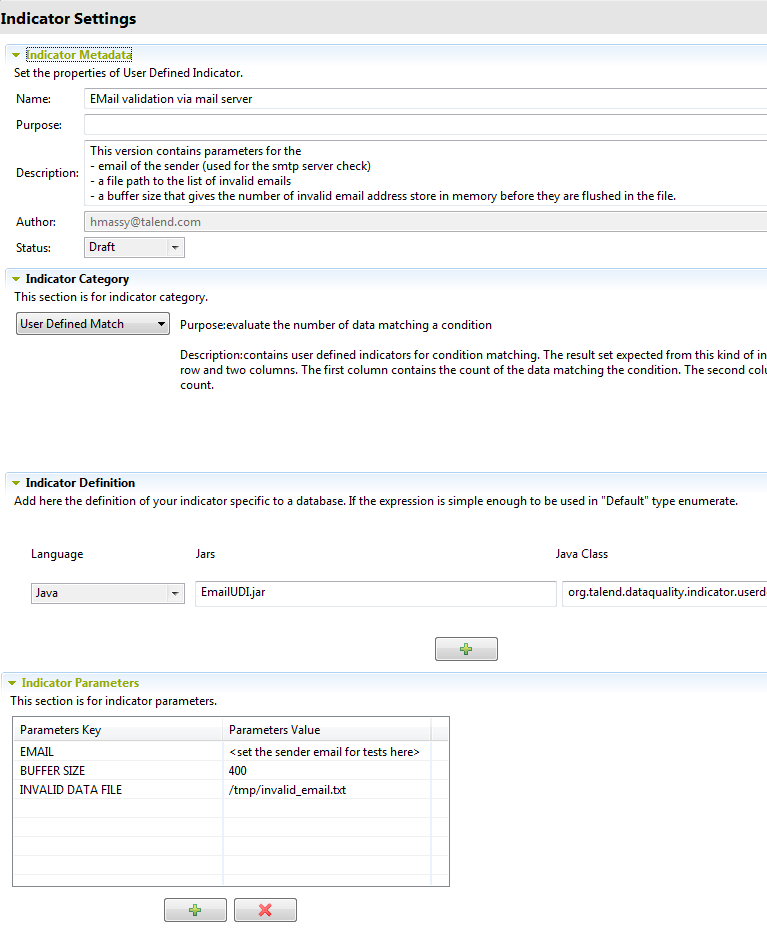
Task: Collapse the Indicator Definition section
Action: [x=16, y=483]
